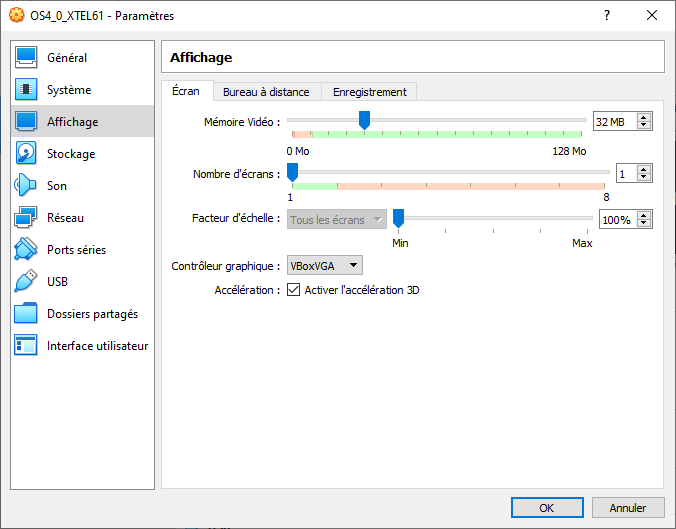Select the Ports séries icon

[27, 250]
